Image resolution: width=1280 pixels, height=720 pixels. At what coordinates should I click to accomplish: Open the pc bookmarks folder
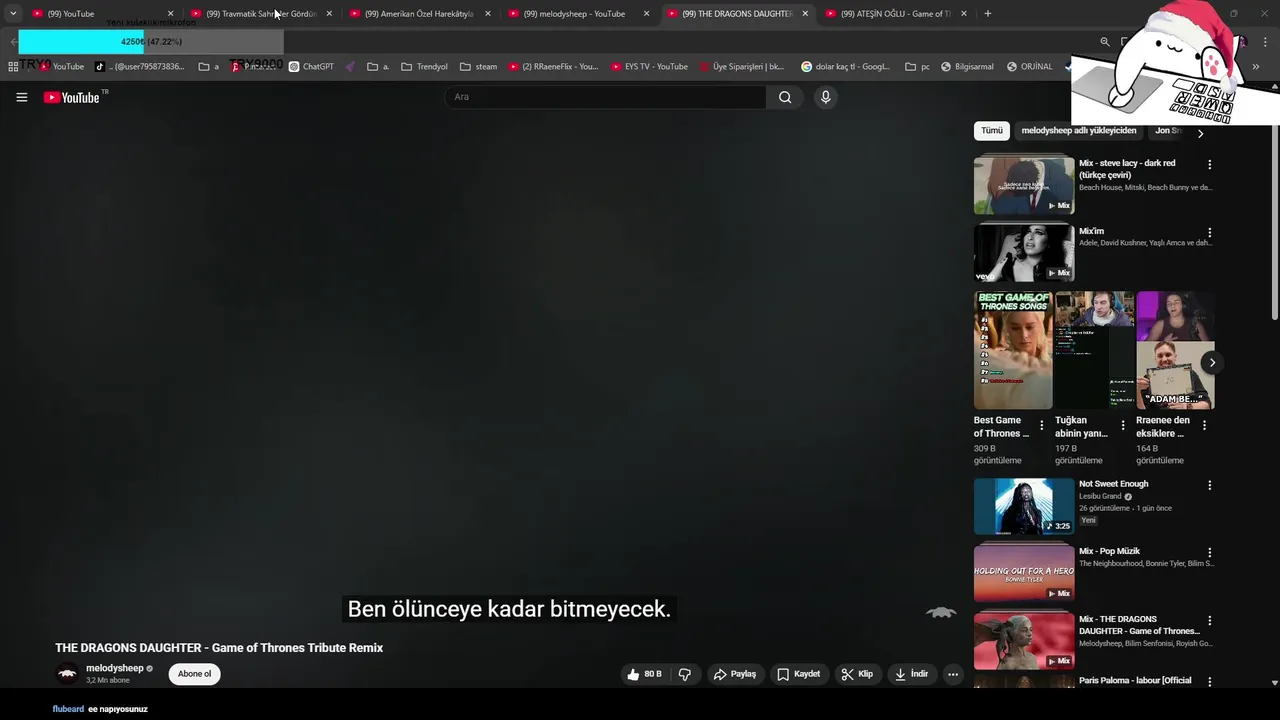(917, 67)
